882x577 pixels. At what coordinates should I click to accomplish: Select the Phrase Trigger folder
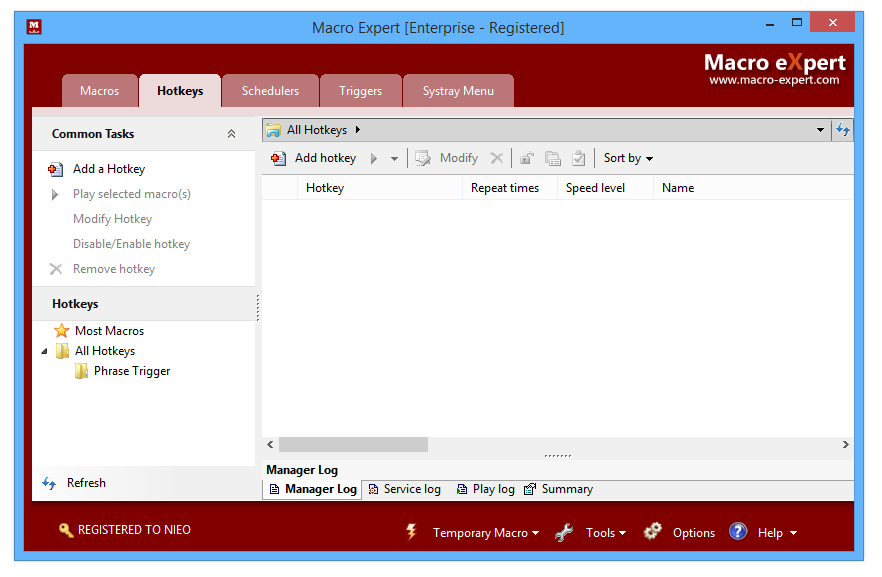click(x=132, y=371)
